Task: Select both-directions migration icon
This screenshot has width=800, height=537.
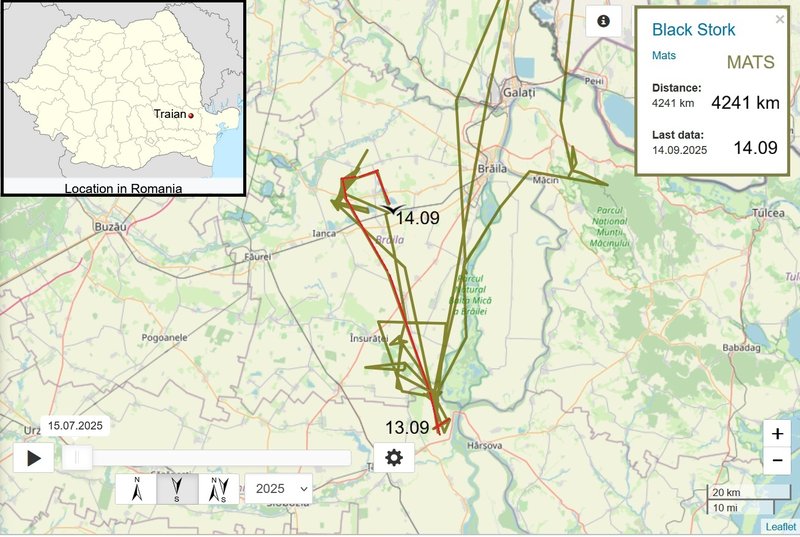Action: click(x=218, y=489)
